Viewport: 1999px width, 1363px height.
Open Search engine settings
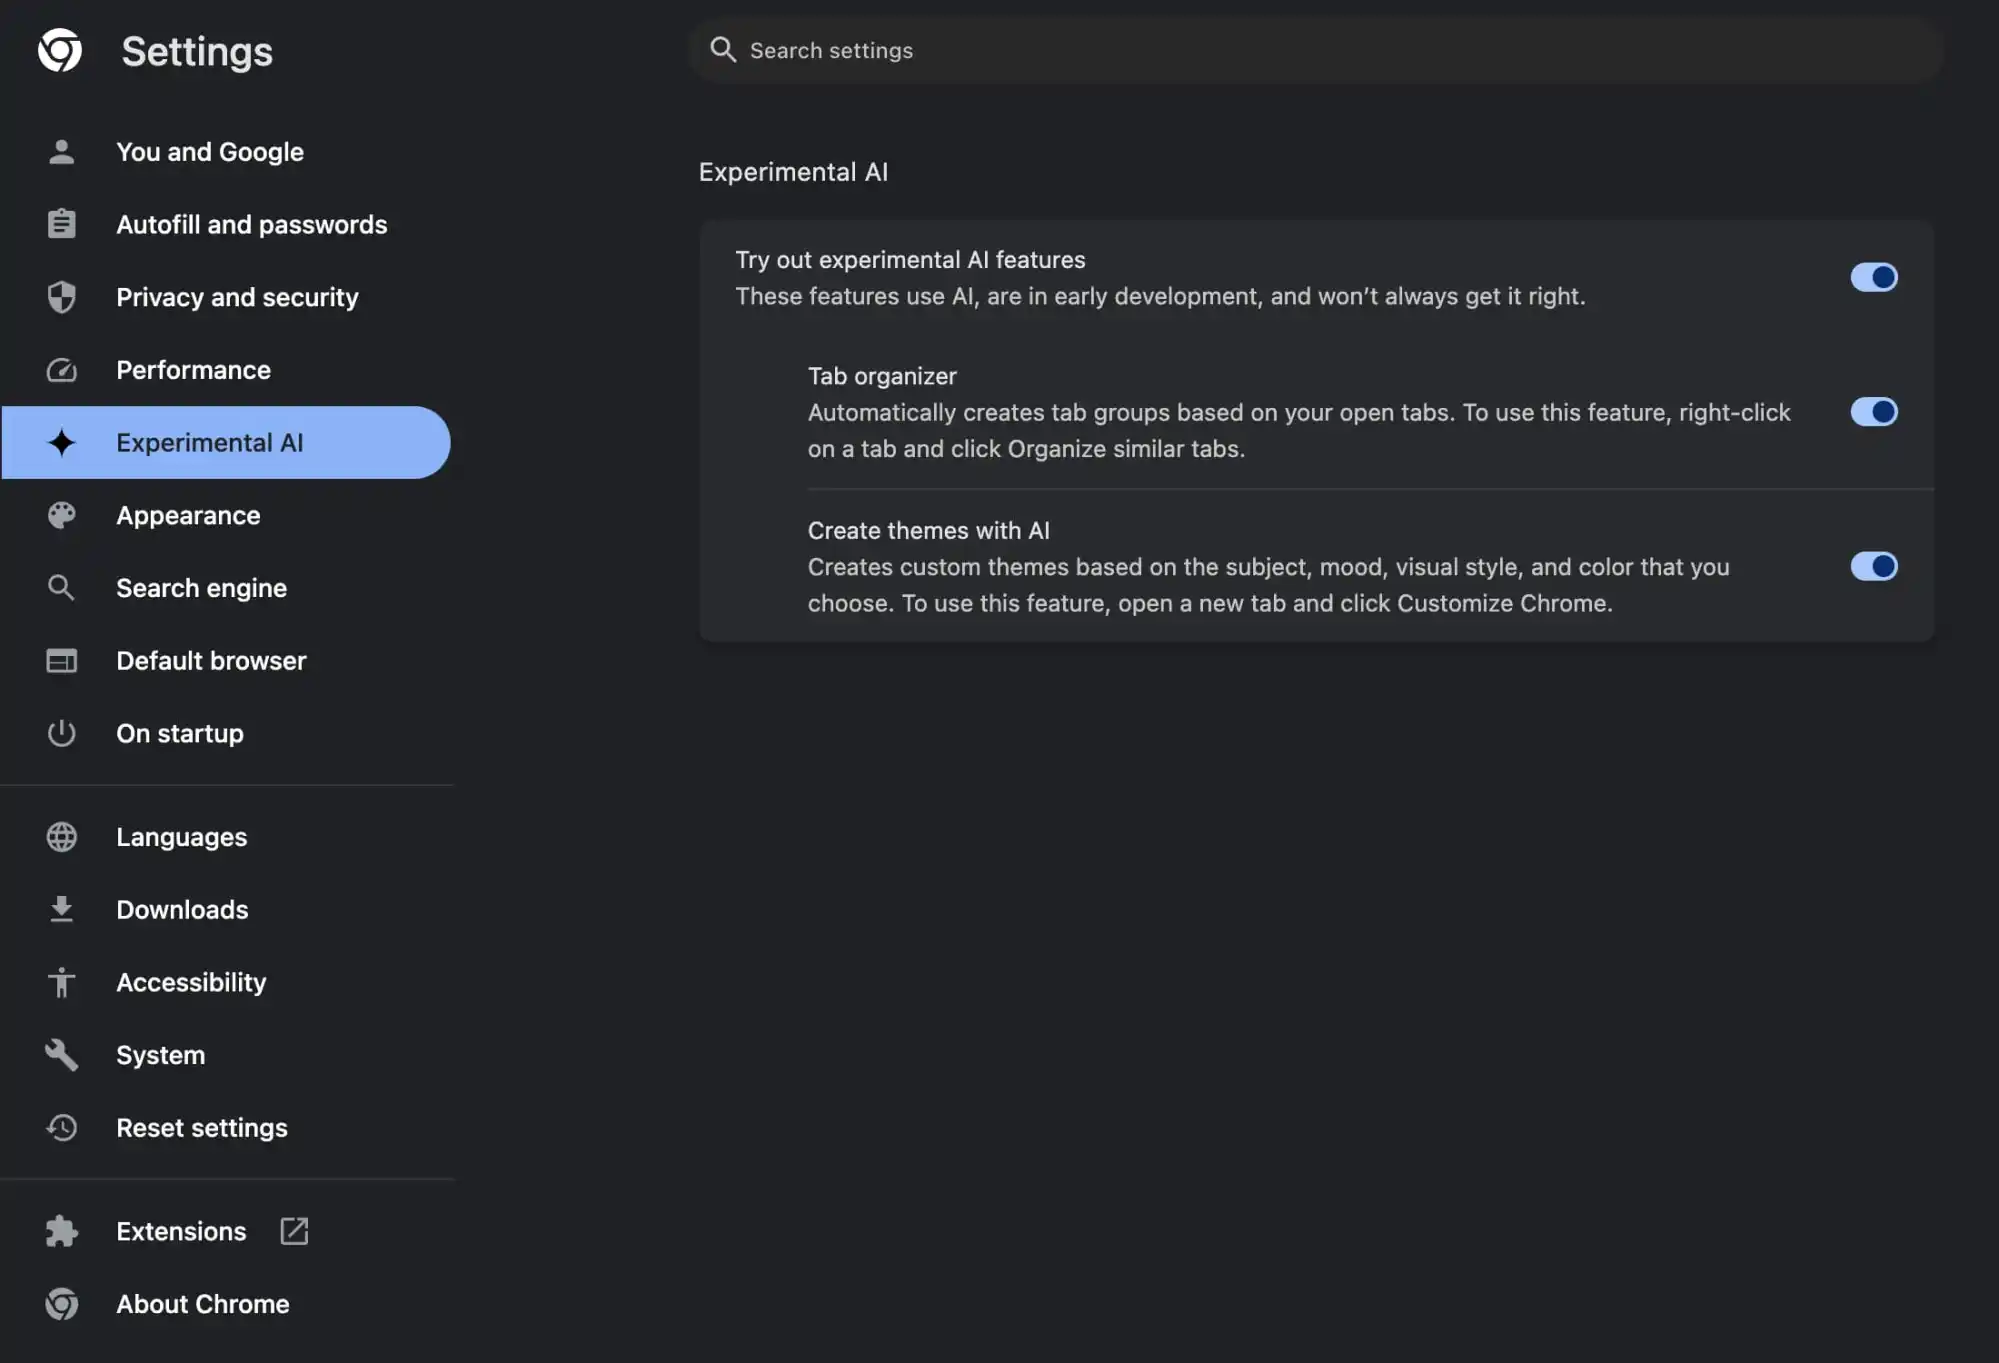point(226,588)
